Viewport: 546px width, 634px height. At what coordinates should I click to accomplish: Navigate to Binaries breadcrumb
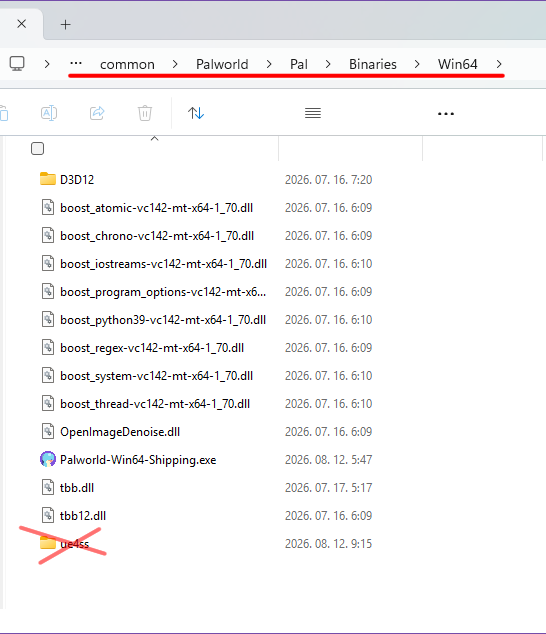pyautogui.click(x=372, y=64)
